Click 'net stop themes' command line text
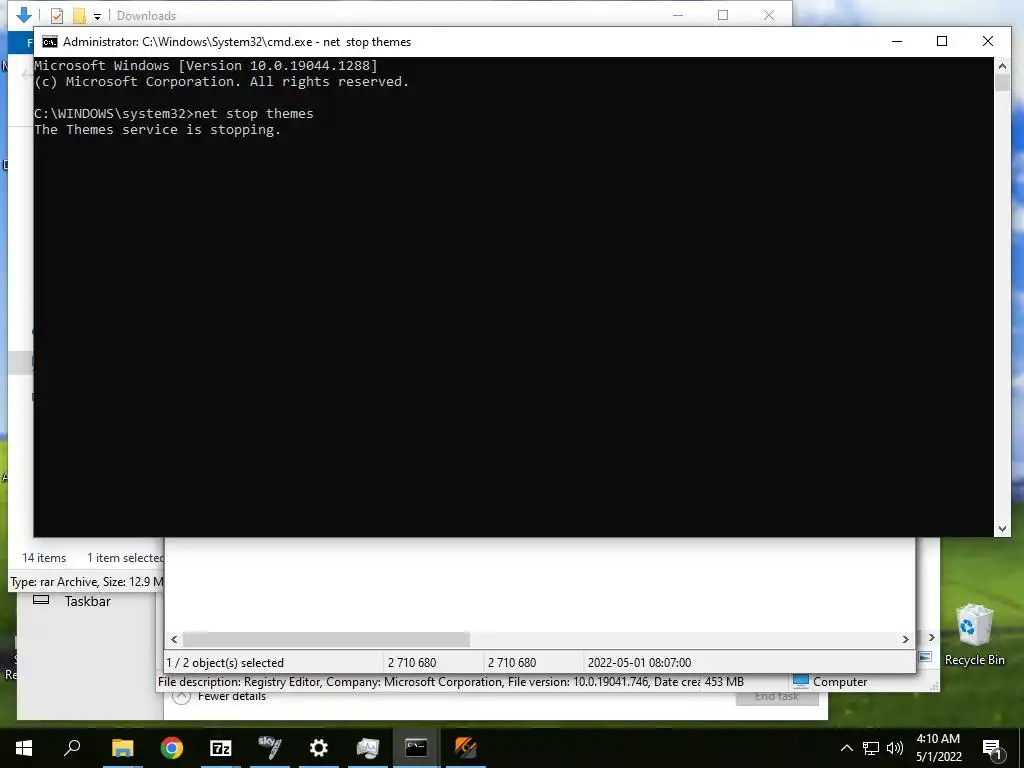Image resolution: width=1024 pixels, height=768 pixels. coord(254,114)
